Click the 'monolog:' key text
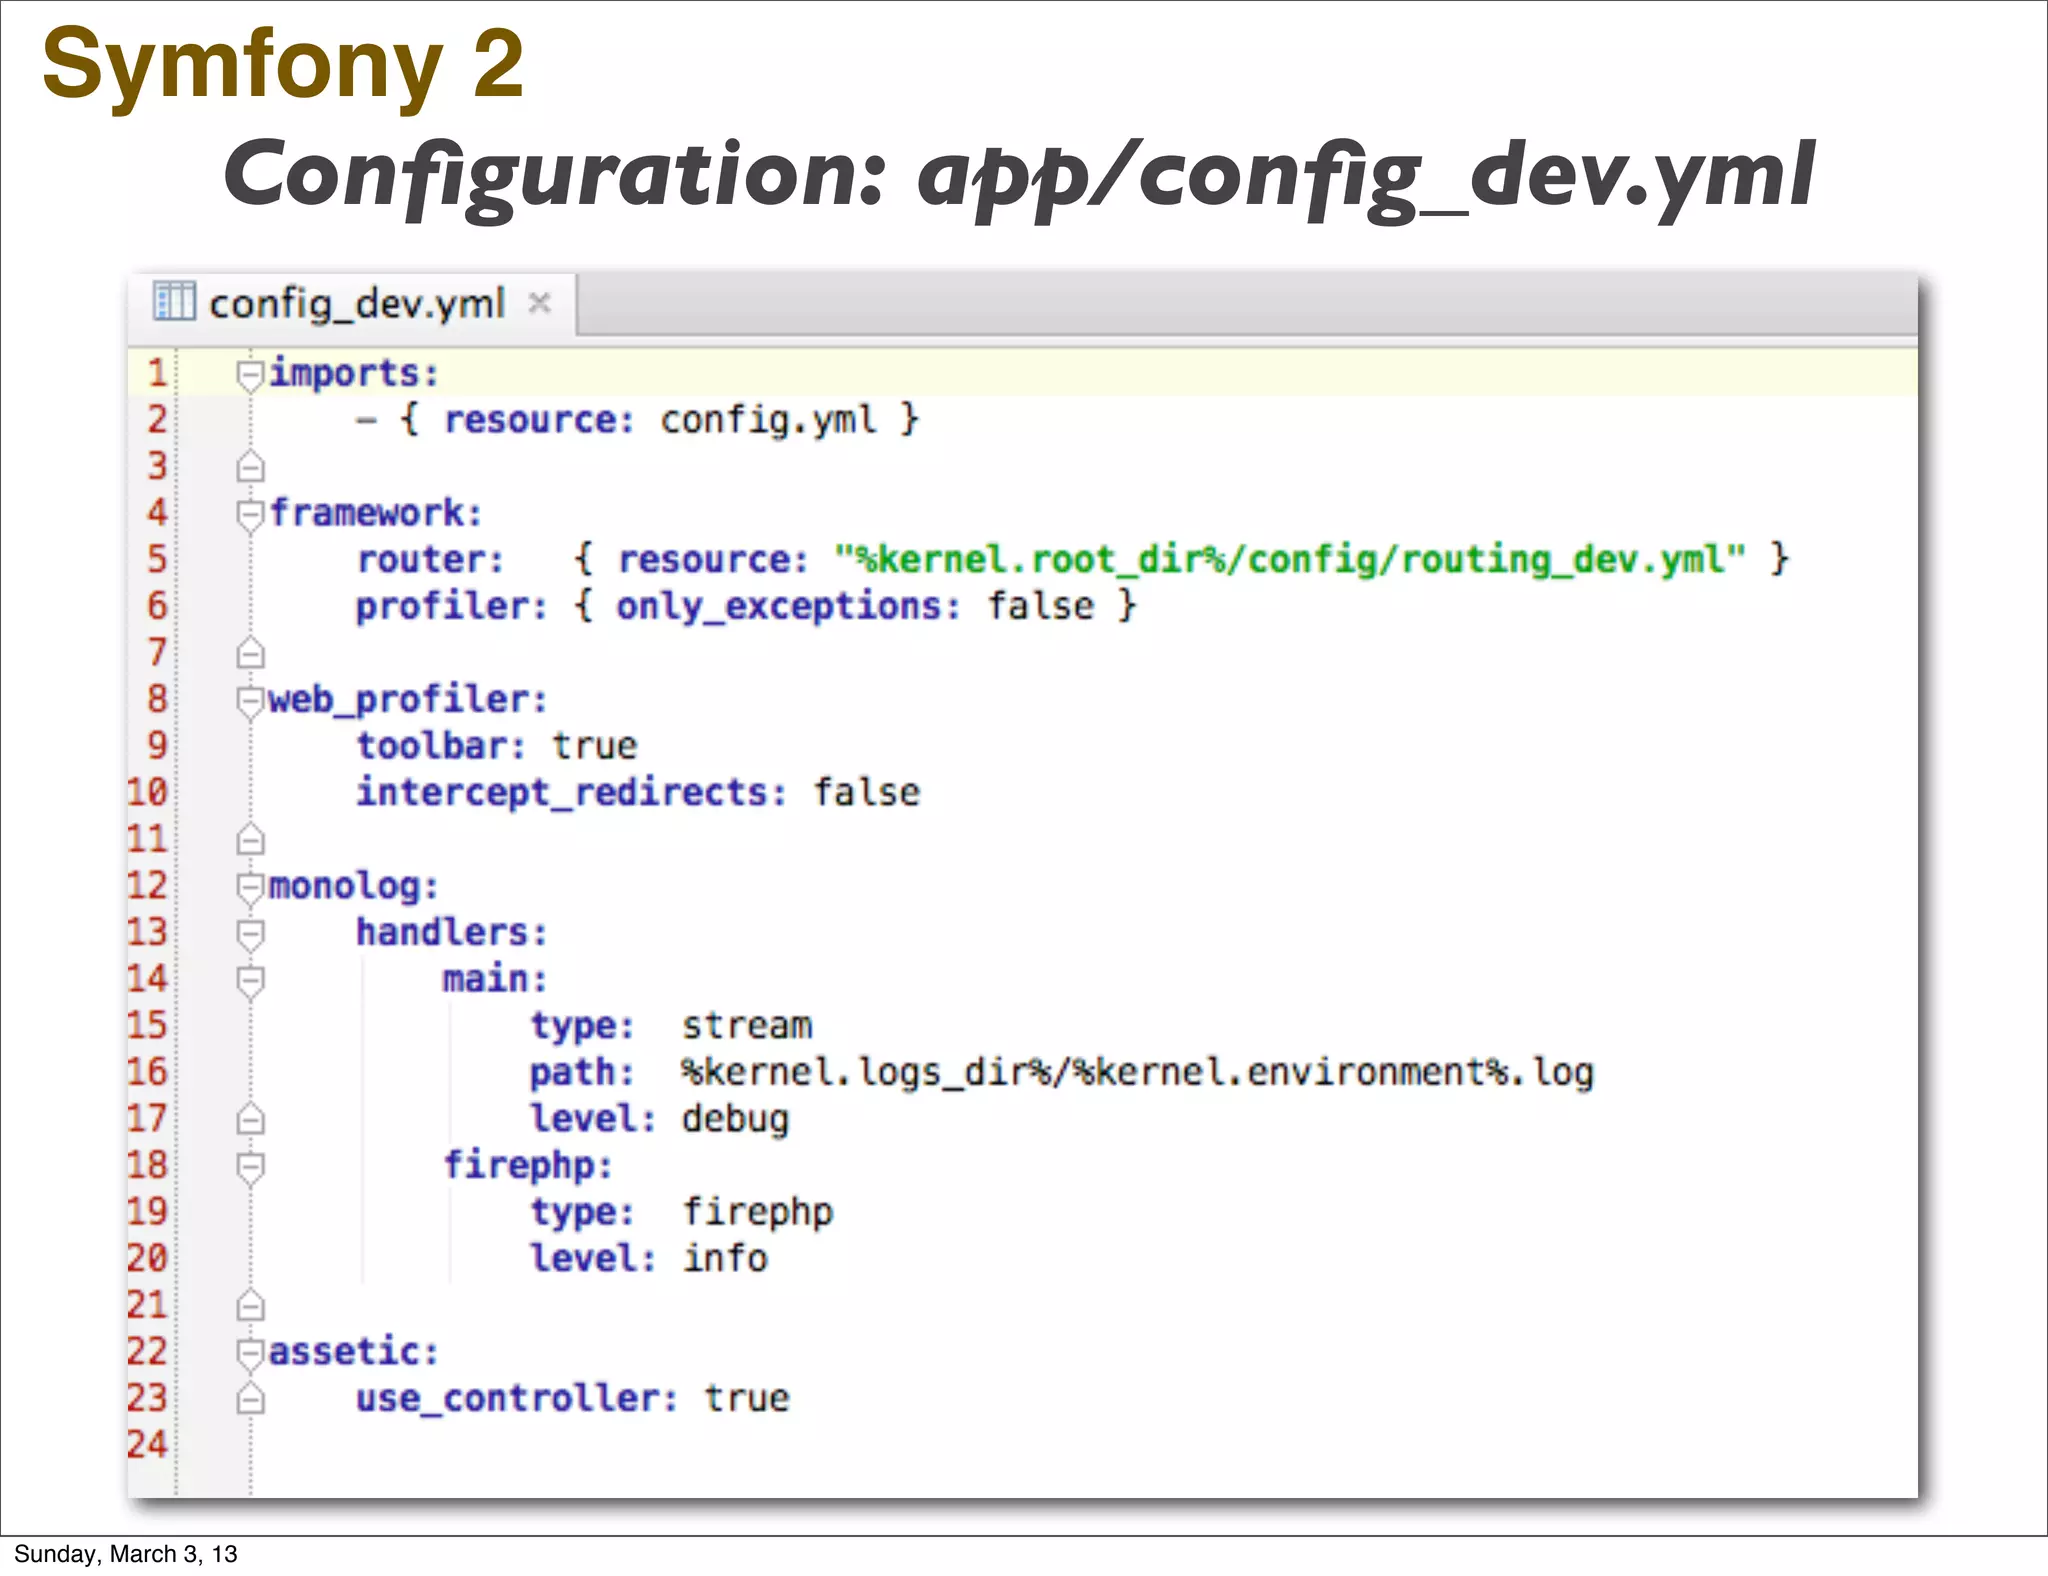Viewport: 2048px width, 1576px height. pos(354,887)
